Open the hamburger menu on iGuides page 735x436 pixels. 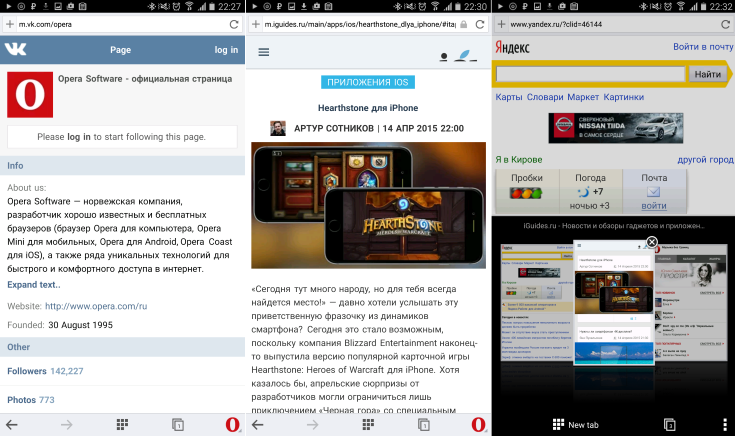click(264, 52)
